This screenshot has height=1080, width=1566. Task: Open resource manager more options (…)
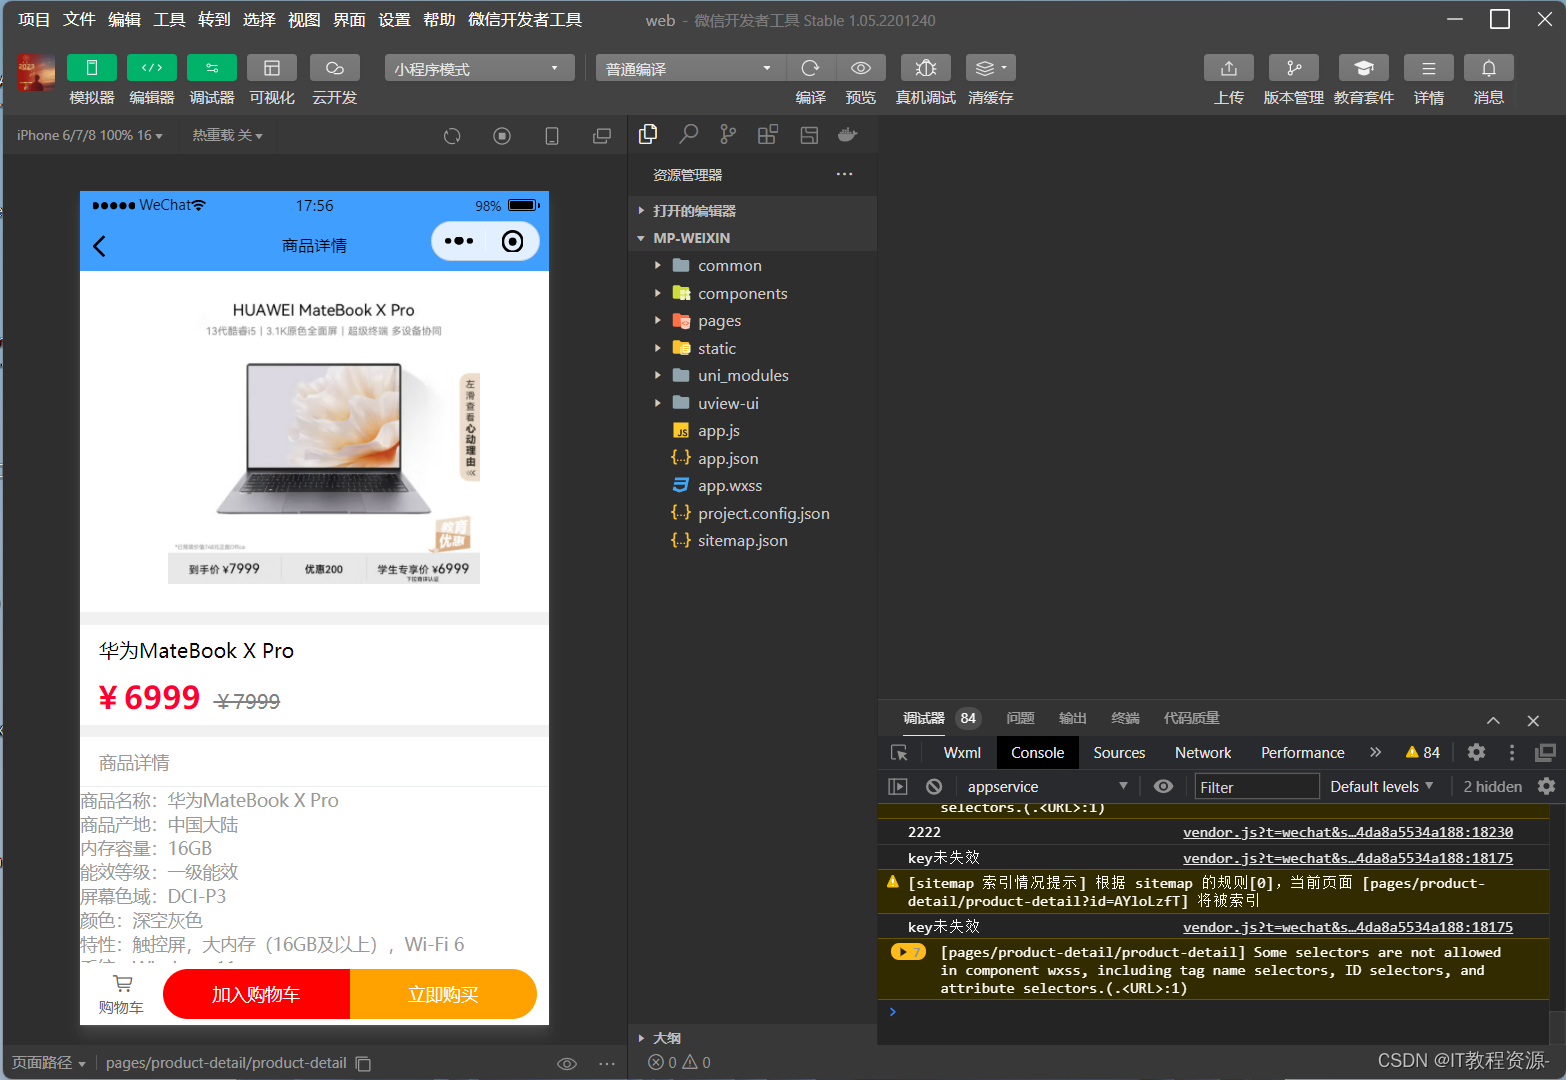[x=845, y=174]
